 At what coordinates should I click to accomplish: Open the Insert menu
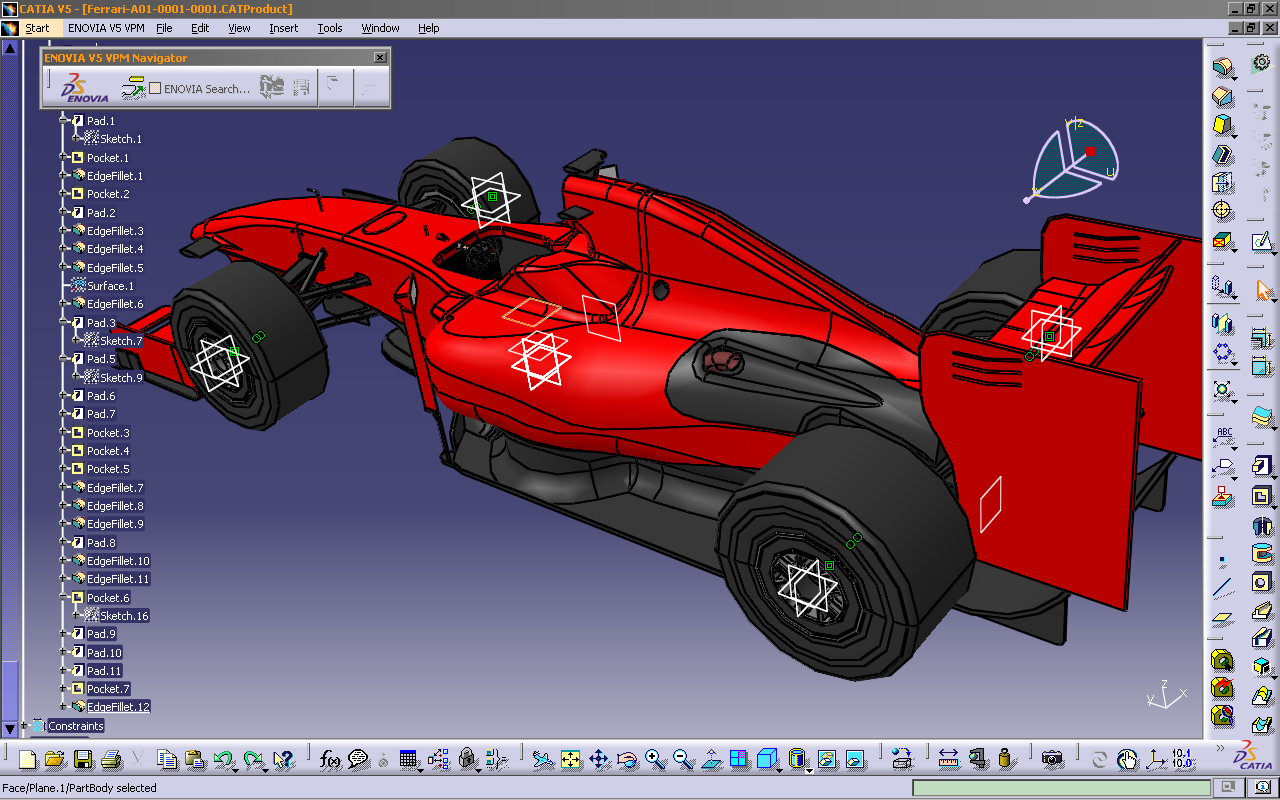[283, 28]
